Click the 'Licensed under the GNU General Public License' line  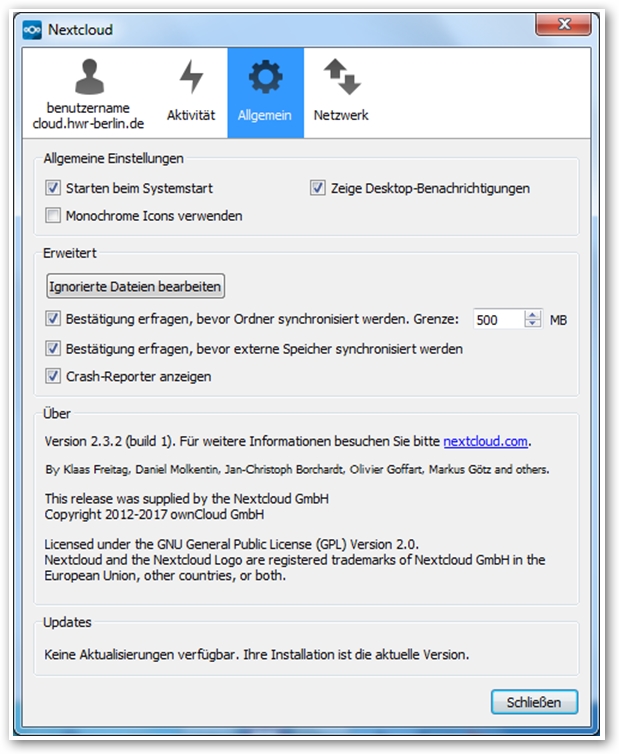pyautogui.click(x=231, y=544)
